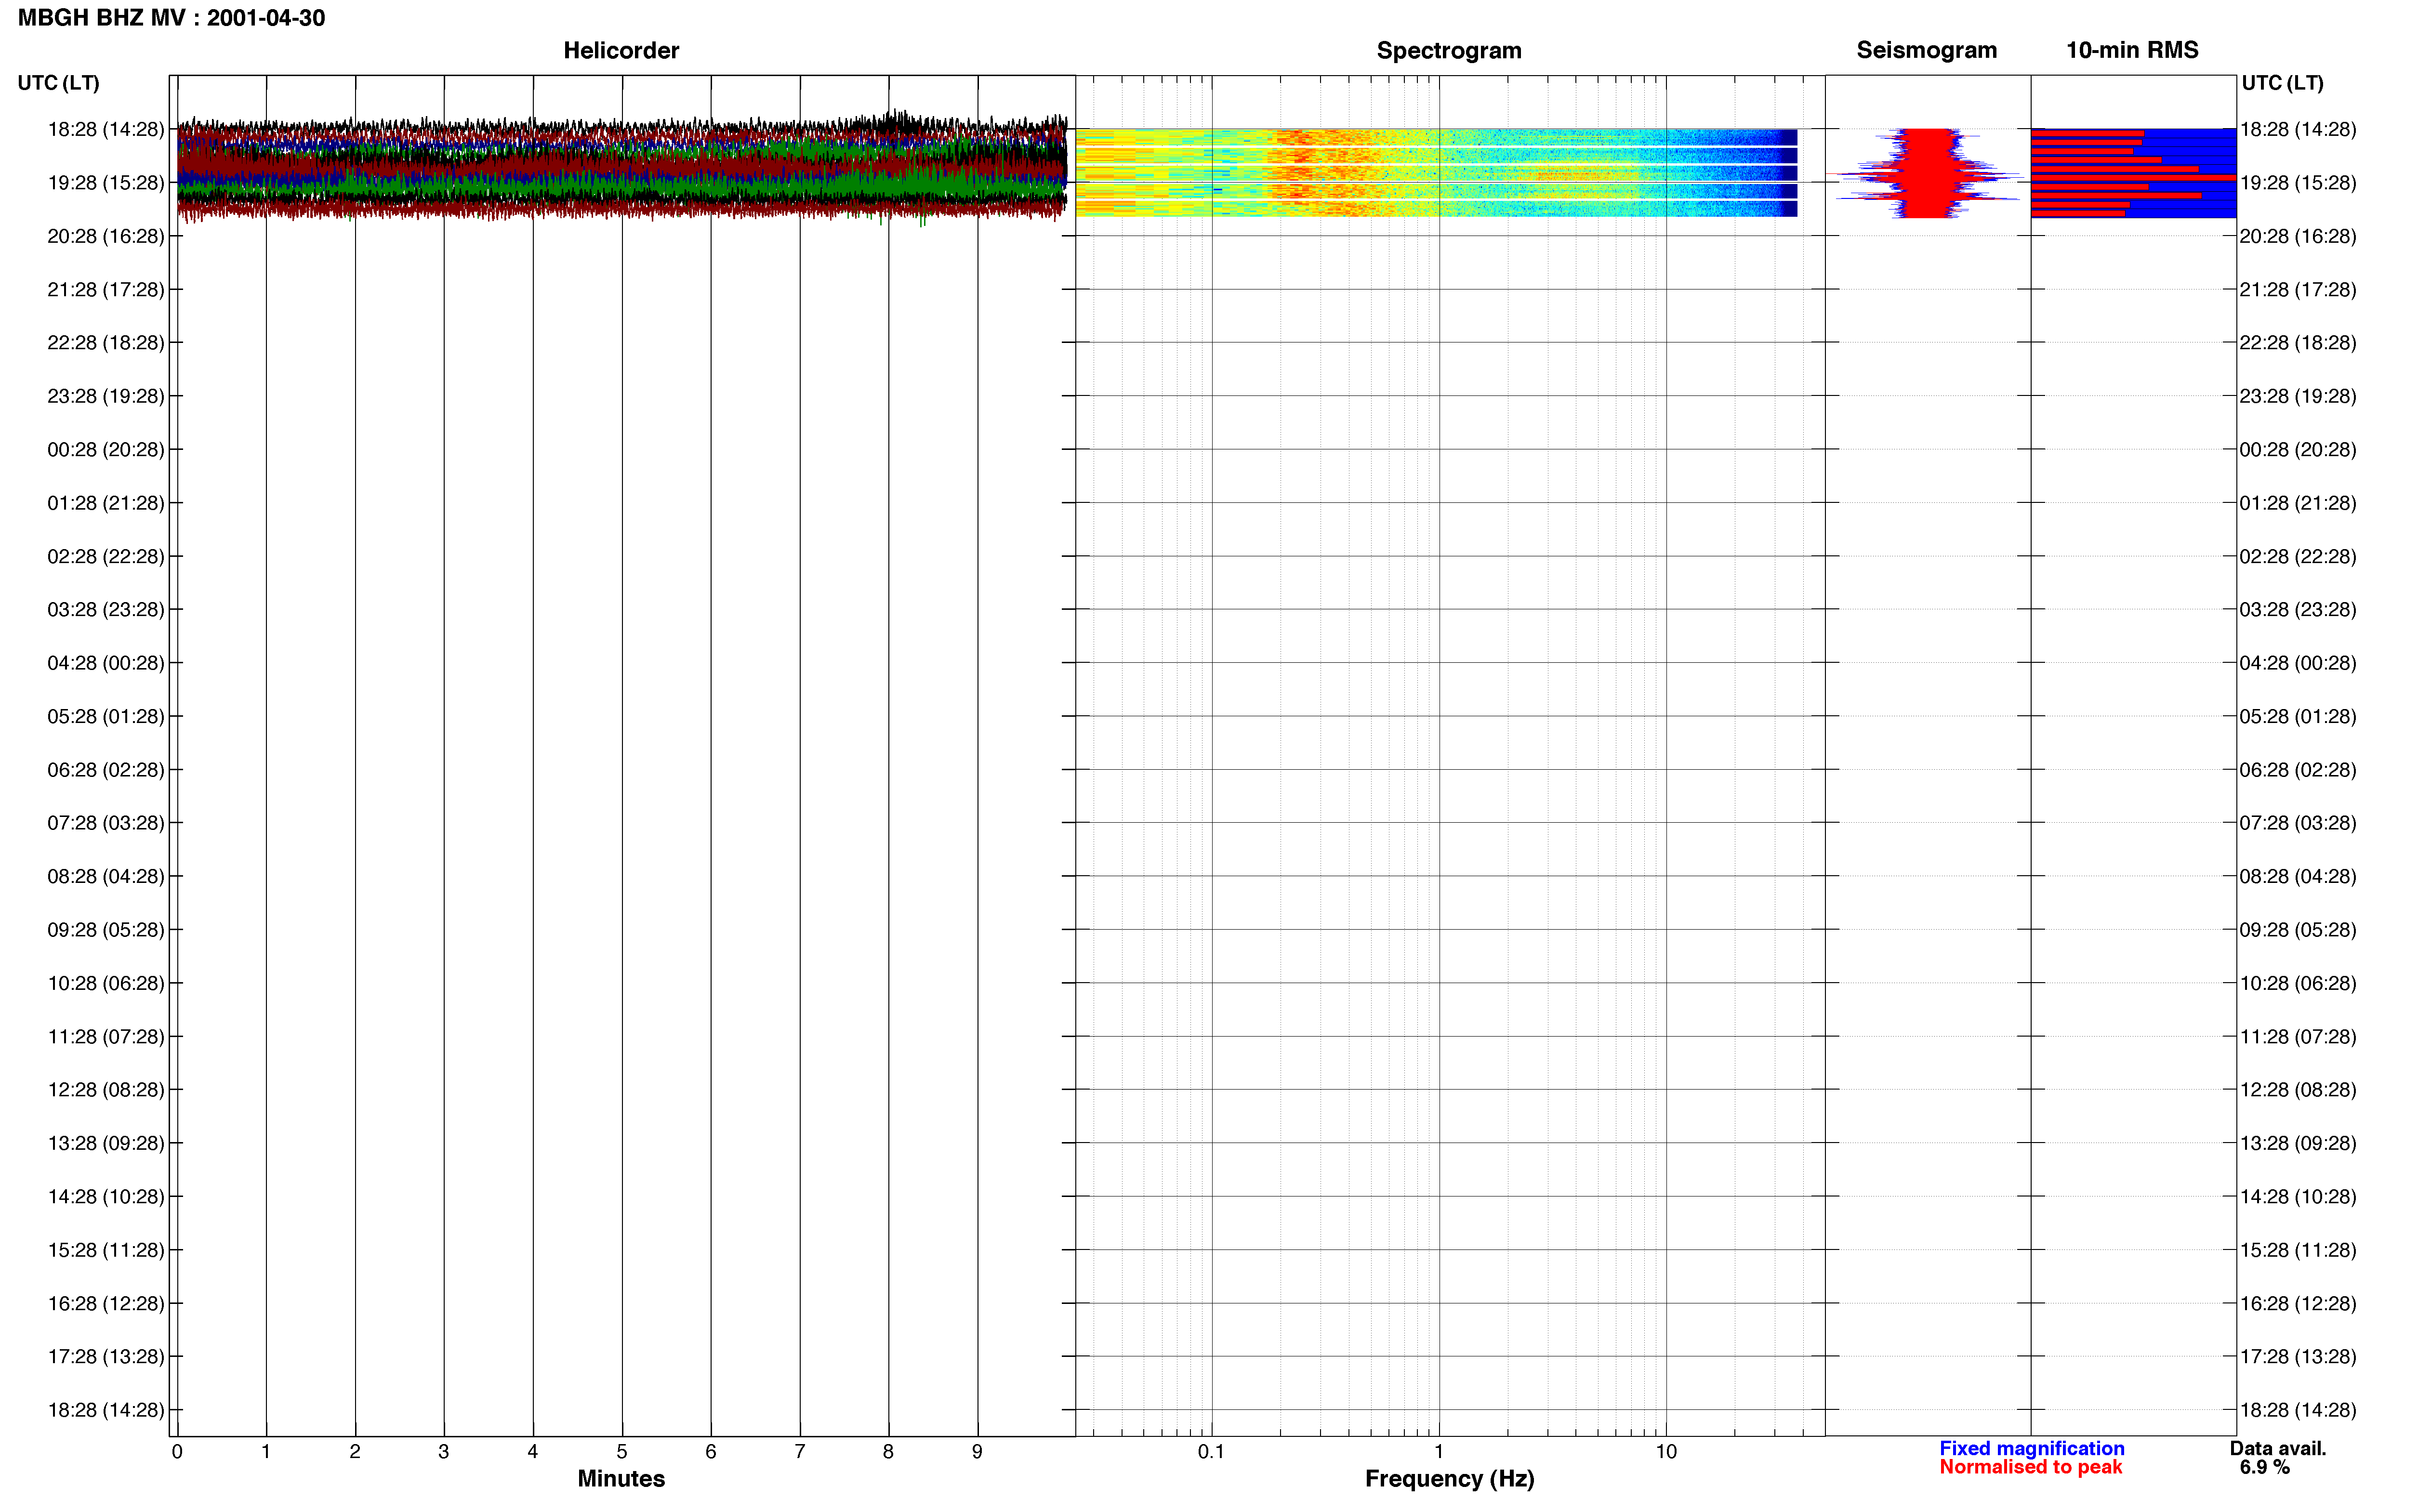Click '15:28 (11:28)' beside the 10-min RMS panel
The width and height of the screenshot is (2418, 1512).
click(x=2298, y=1250)
